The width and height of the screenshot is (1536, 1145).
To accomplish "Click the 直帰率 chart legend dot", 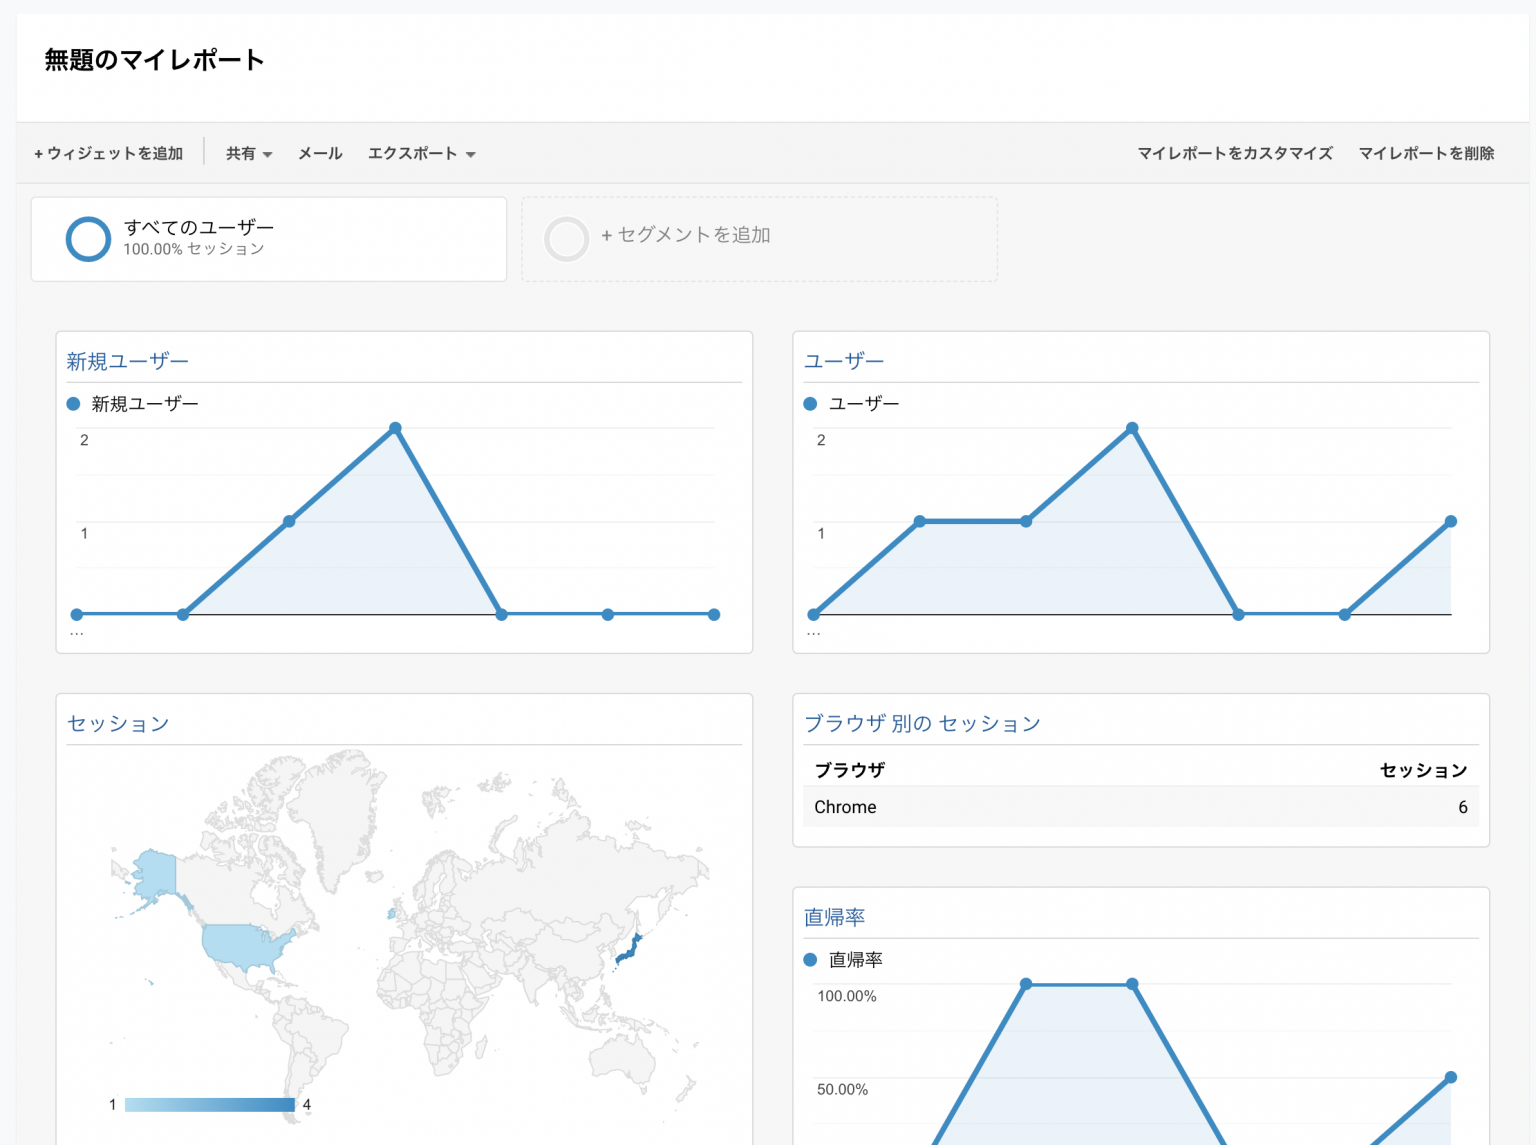I will 810,960.
